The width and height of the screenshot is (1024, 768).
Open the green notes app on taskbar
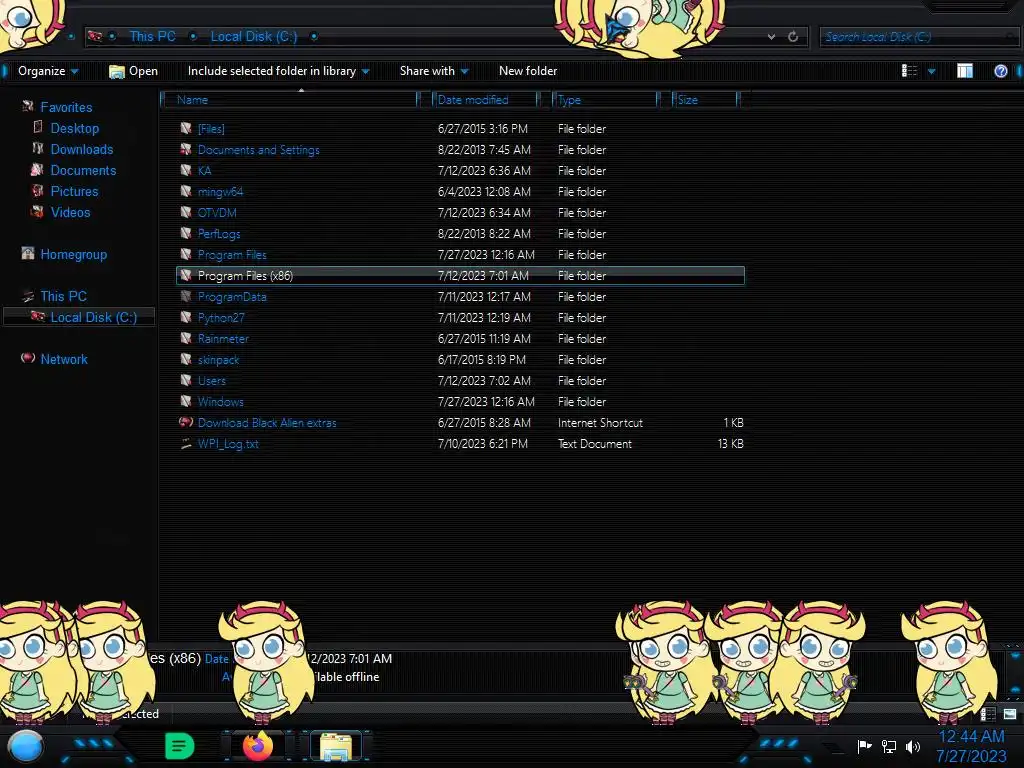coord(179,746)
